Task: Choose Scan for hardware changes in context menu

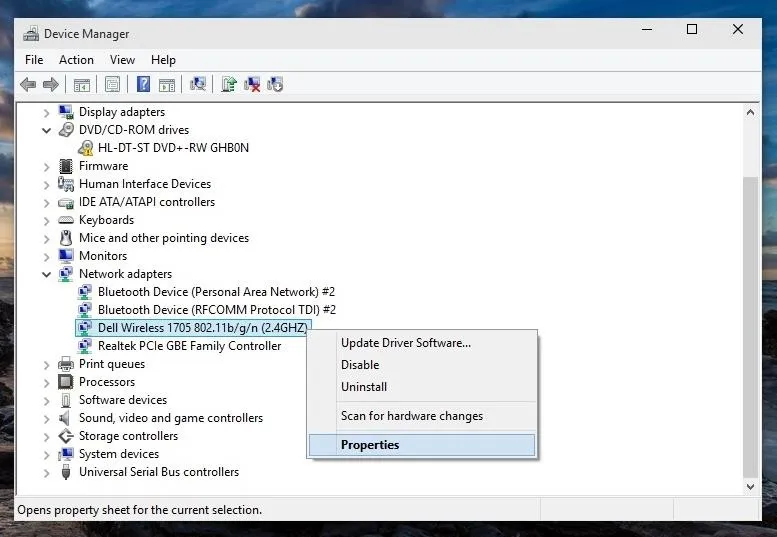Action: [x=422, y=416]
